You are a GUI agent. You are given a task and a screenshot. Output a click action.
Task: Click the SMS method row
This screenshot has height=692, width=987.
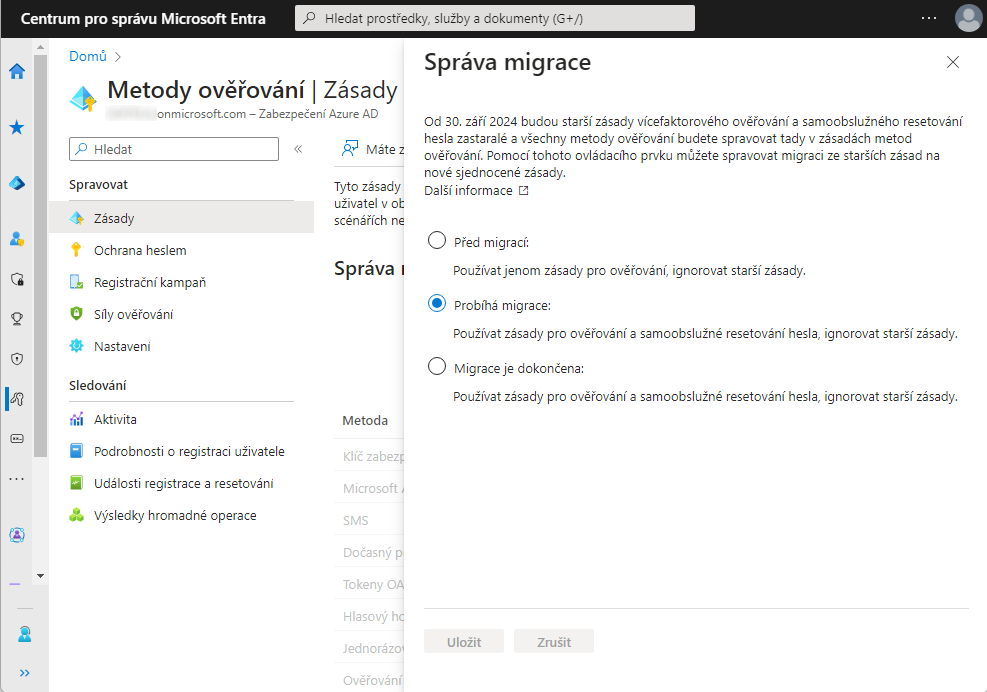pos(369,520)
